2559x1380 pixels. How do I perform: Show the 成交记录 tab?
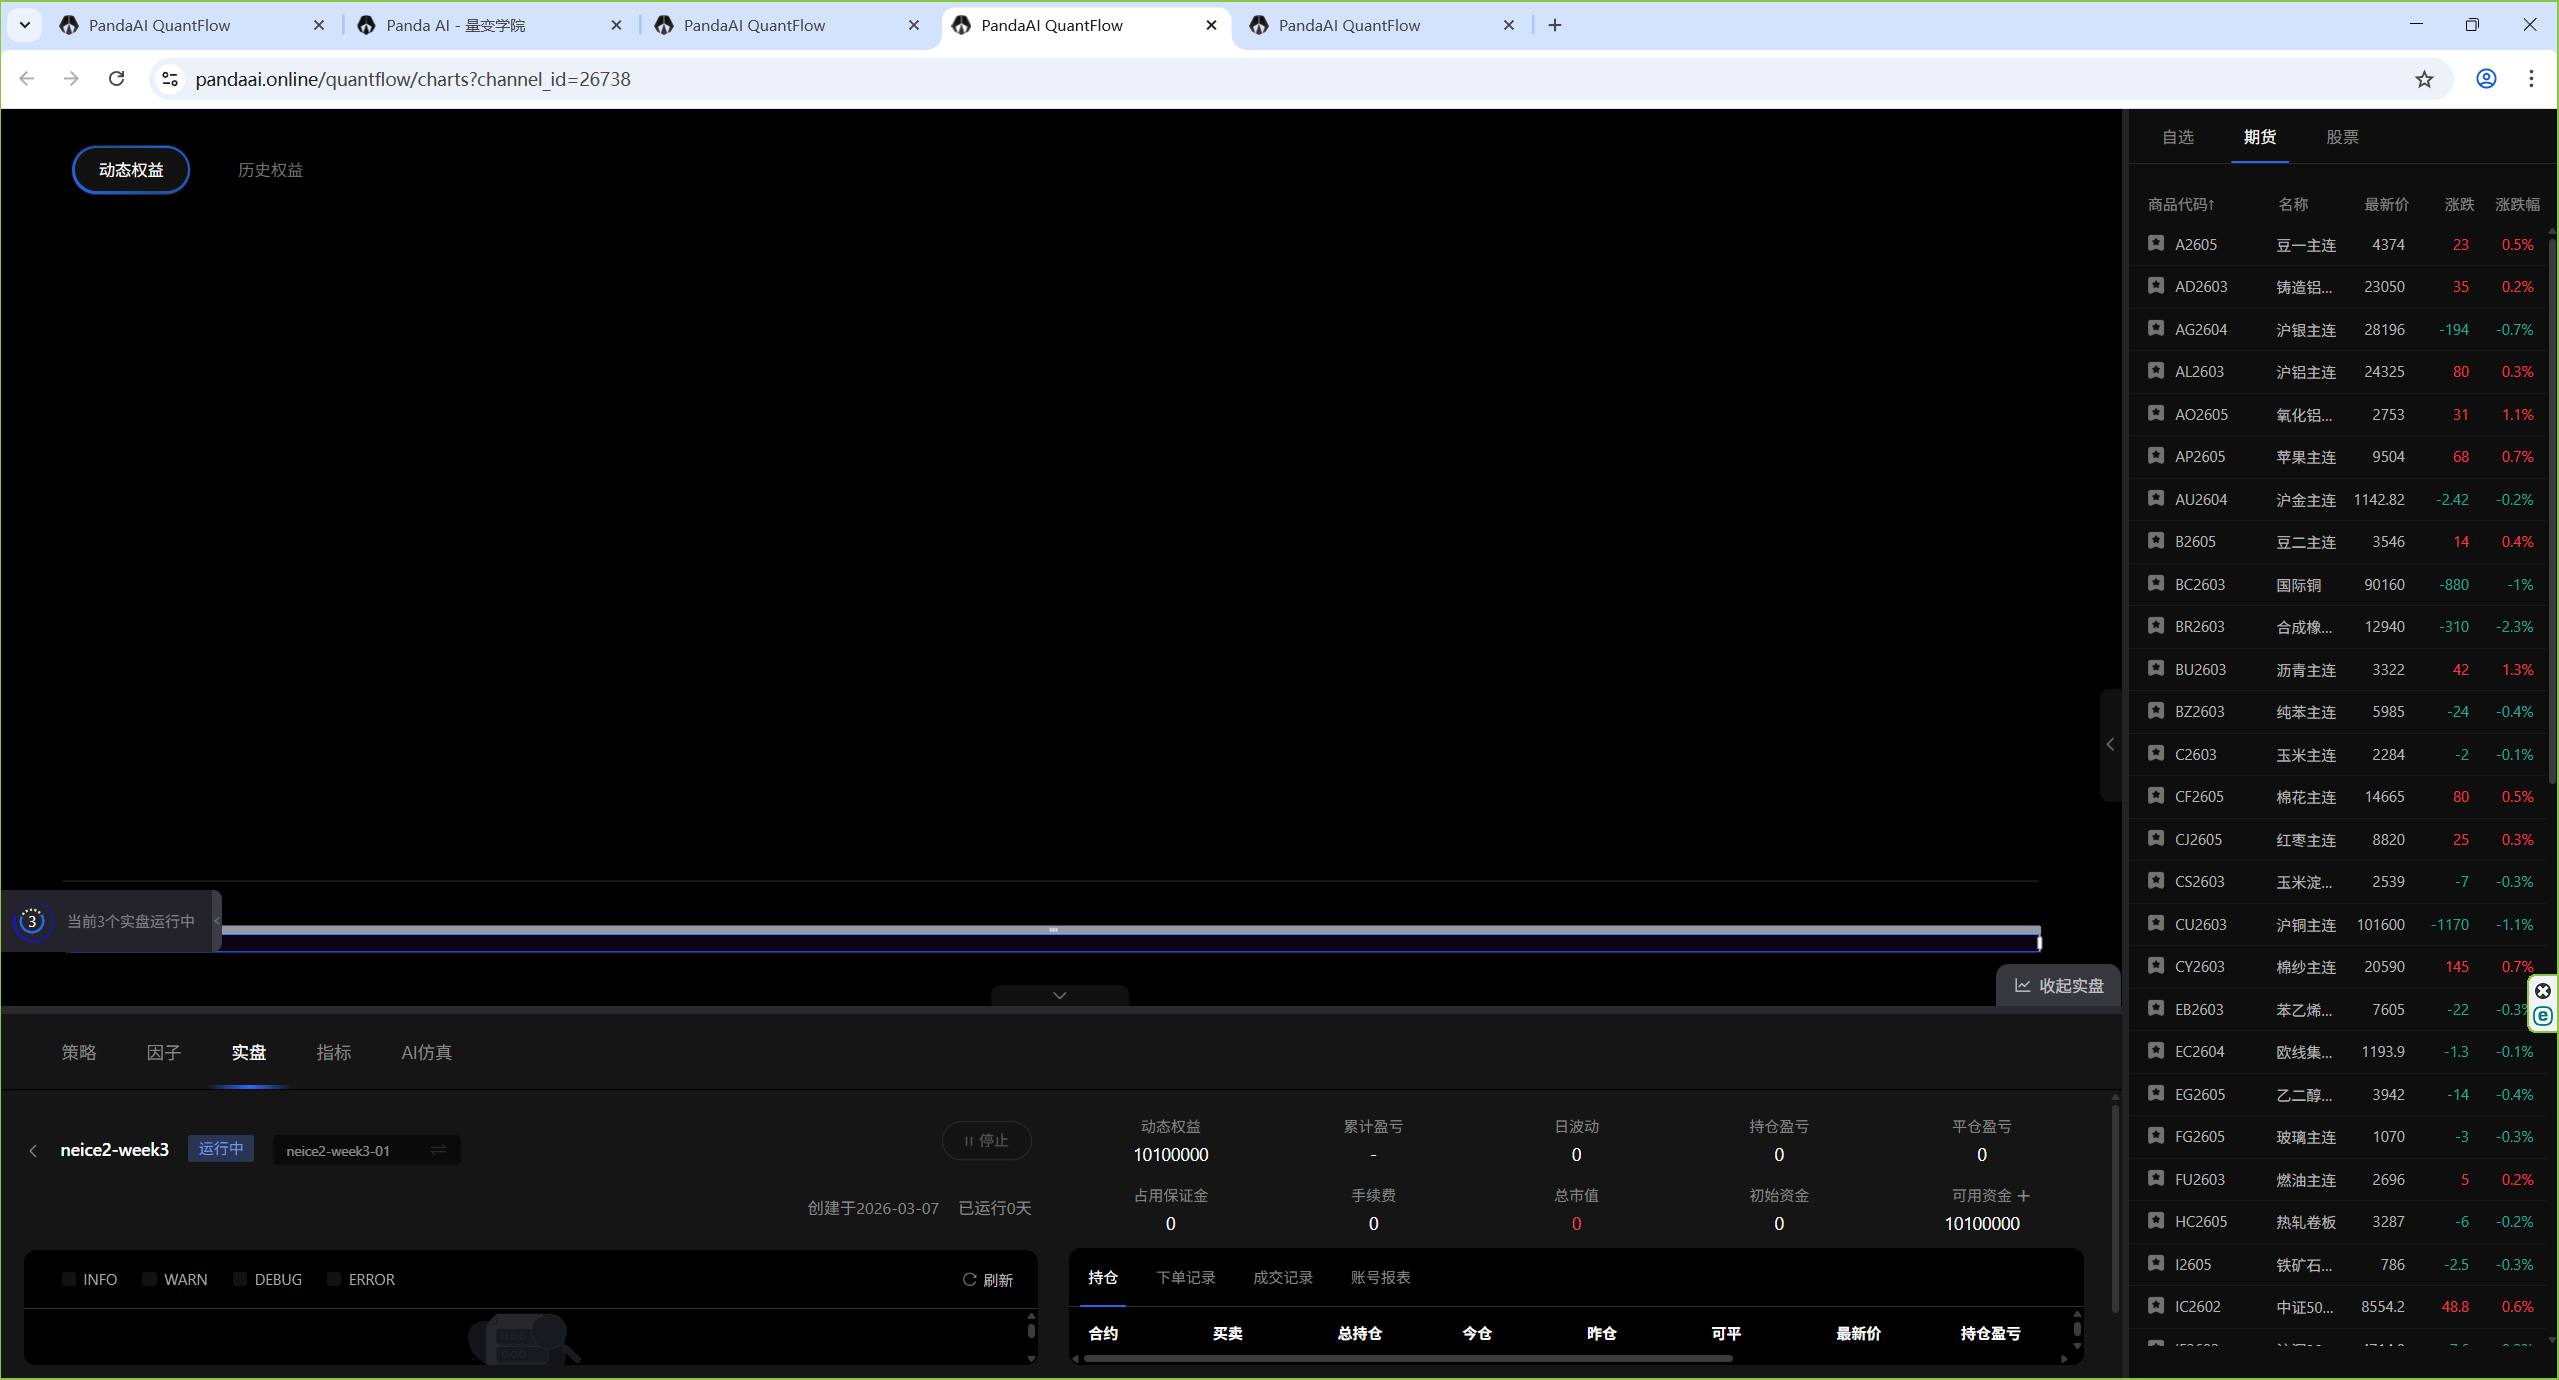1282,1277
